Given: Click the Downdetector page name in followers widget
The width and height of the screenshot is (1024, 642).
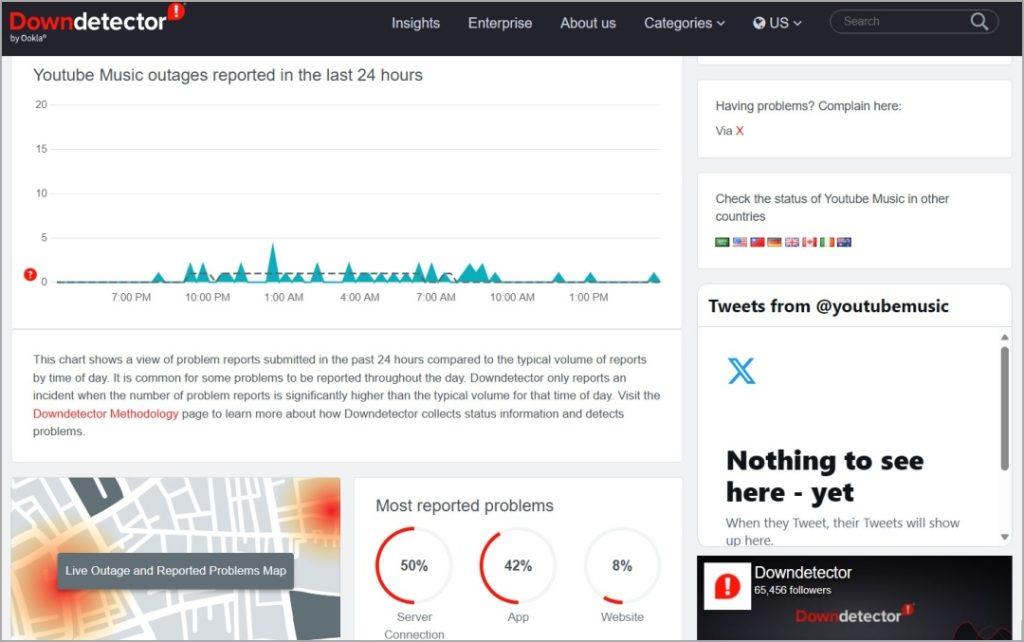Looking at the screenshot, I should tap(803, 573).
